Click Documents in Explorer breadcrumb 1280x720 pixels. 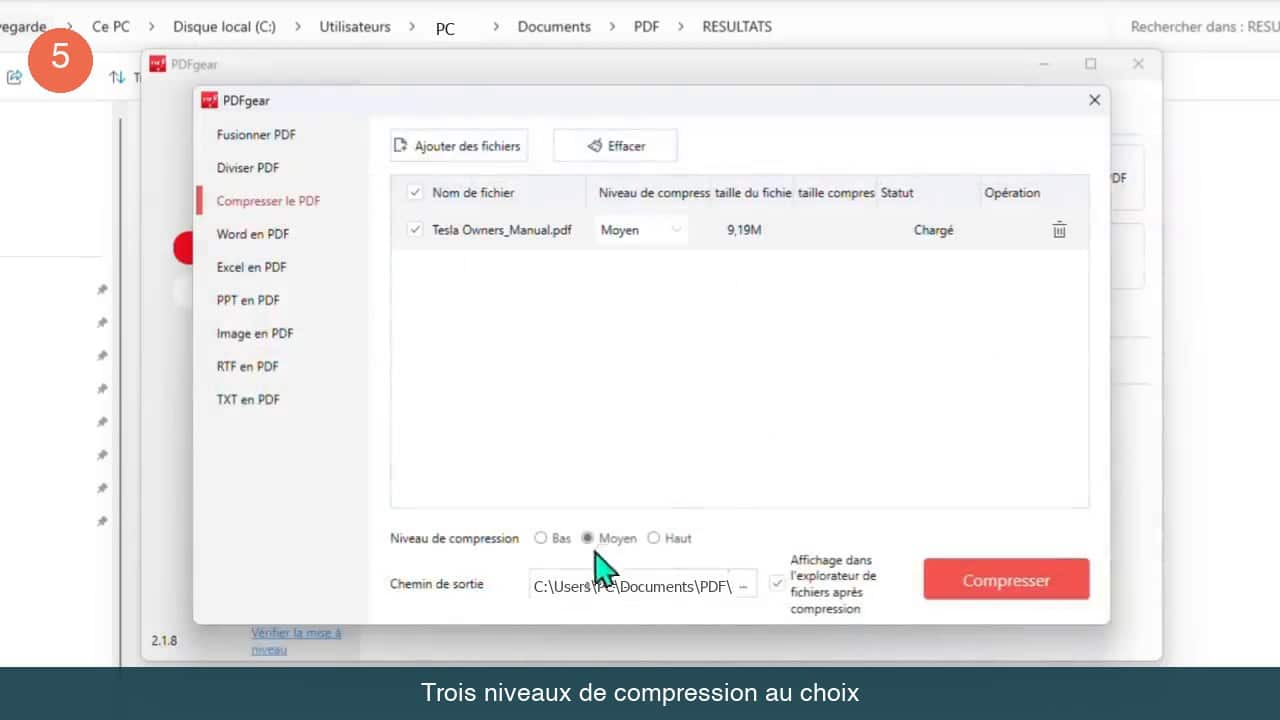(x=554, y=27)
